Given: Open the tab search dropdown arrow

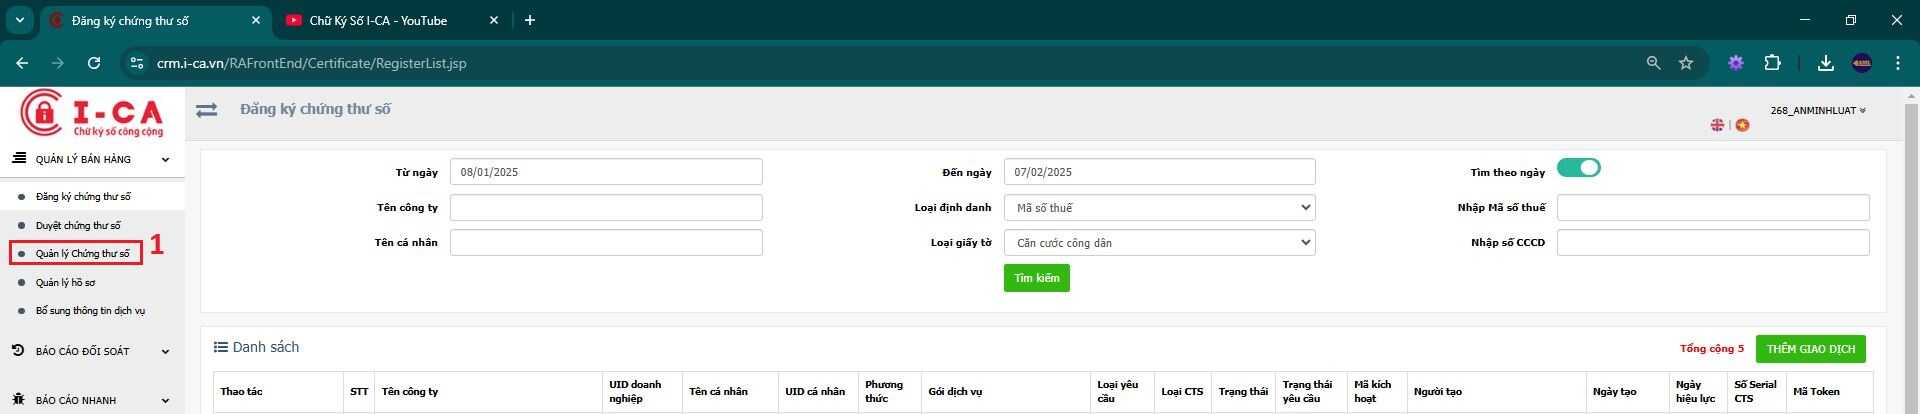Looking at the screenshot, I should point(19,20).
